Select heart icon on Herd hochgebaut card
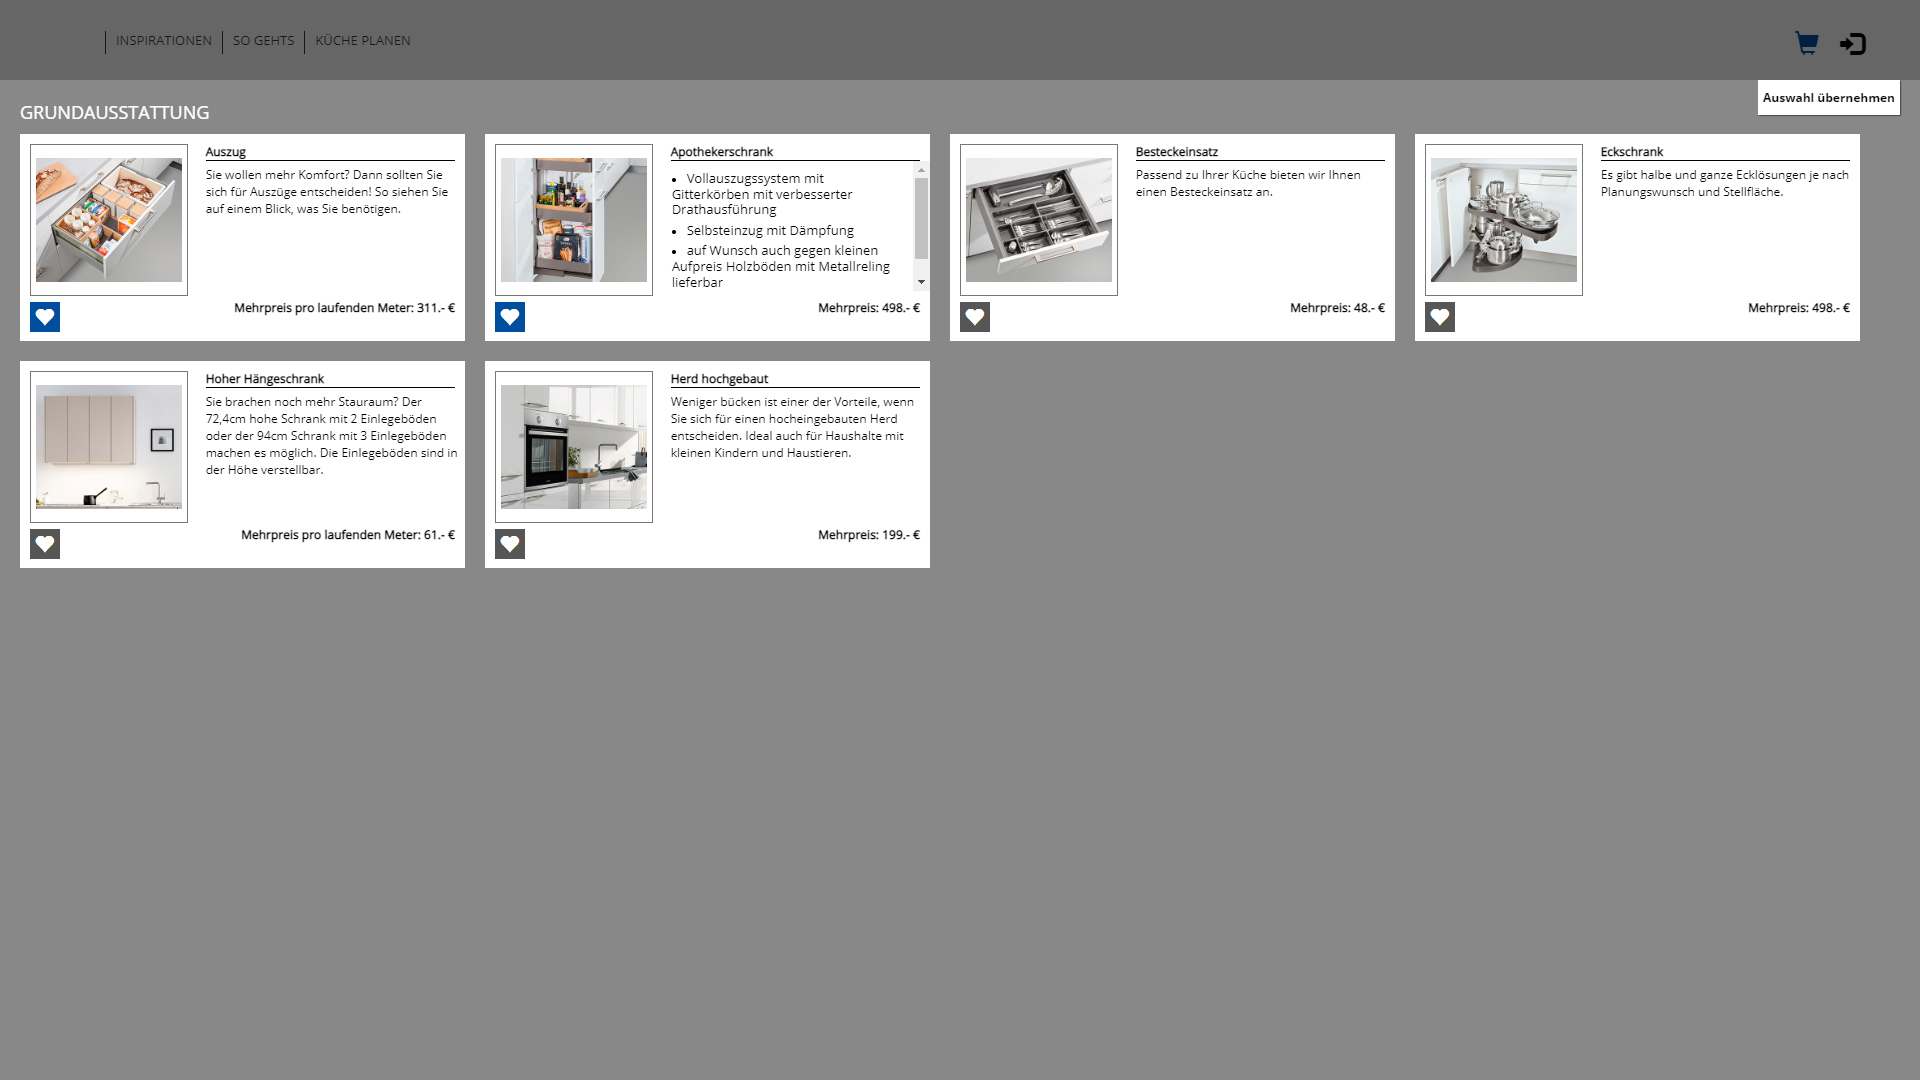1920x1080 pixels. tap(510, 544)
